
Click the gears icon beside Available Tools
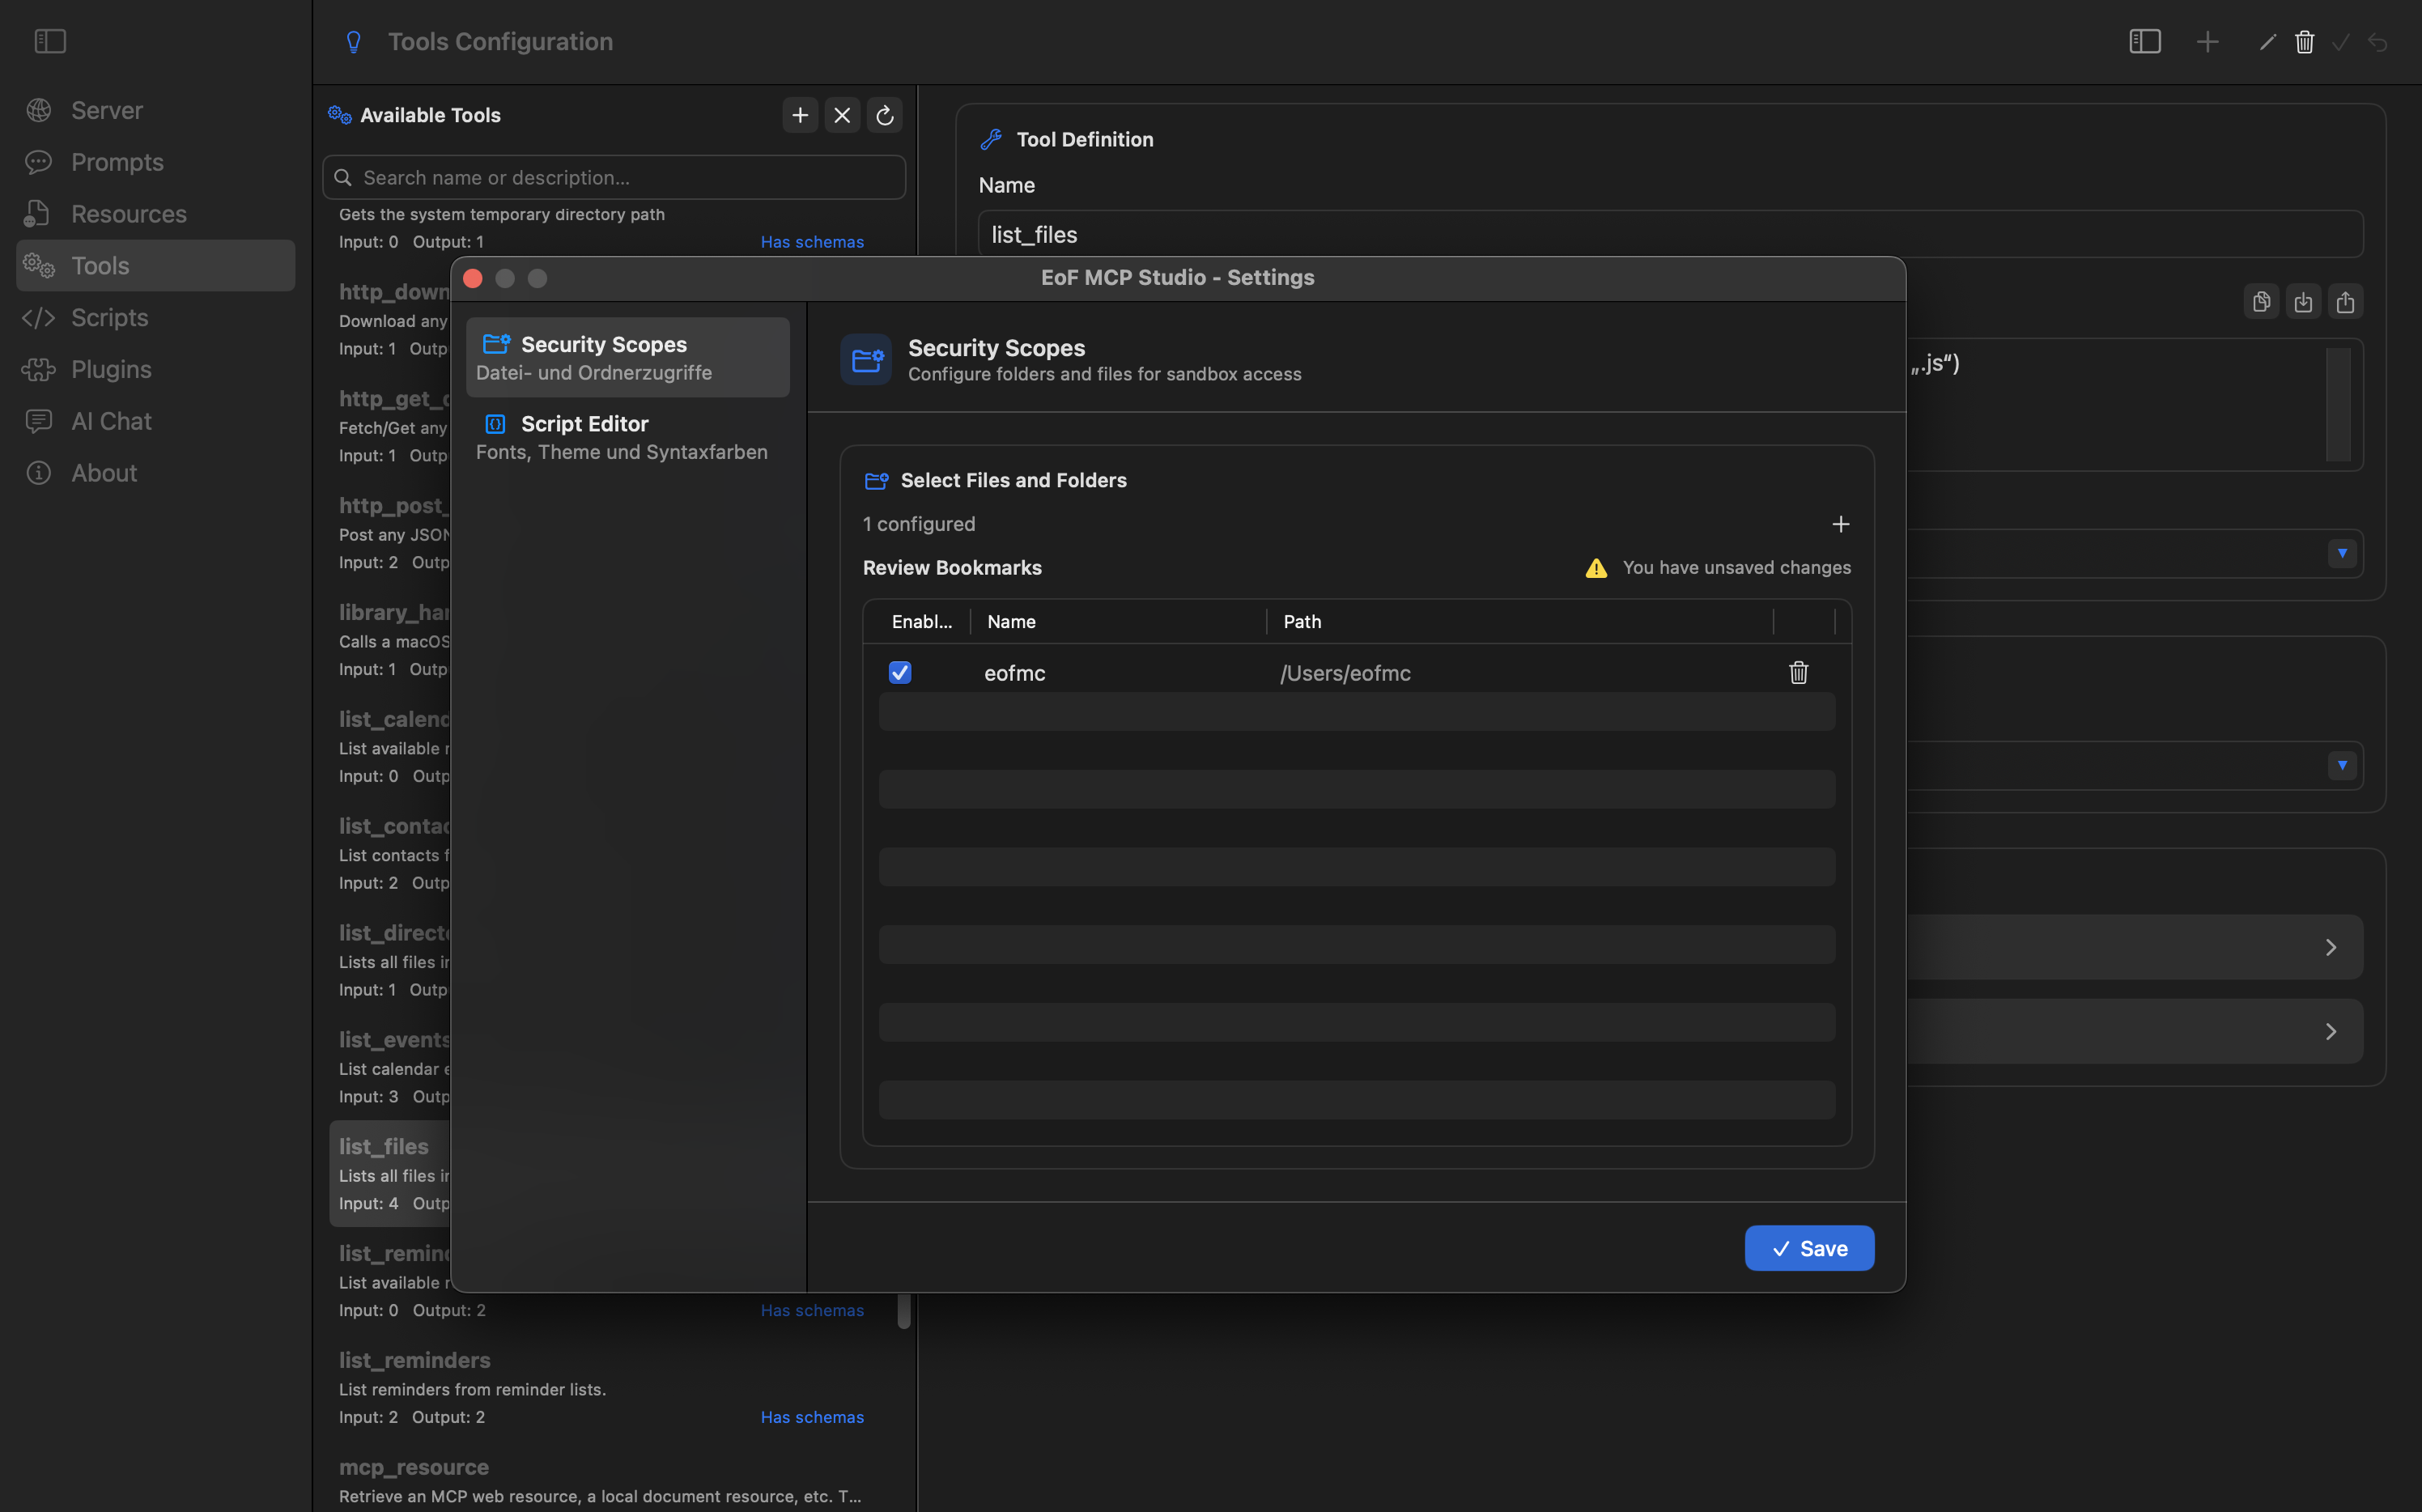point(340,115)
